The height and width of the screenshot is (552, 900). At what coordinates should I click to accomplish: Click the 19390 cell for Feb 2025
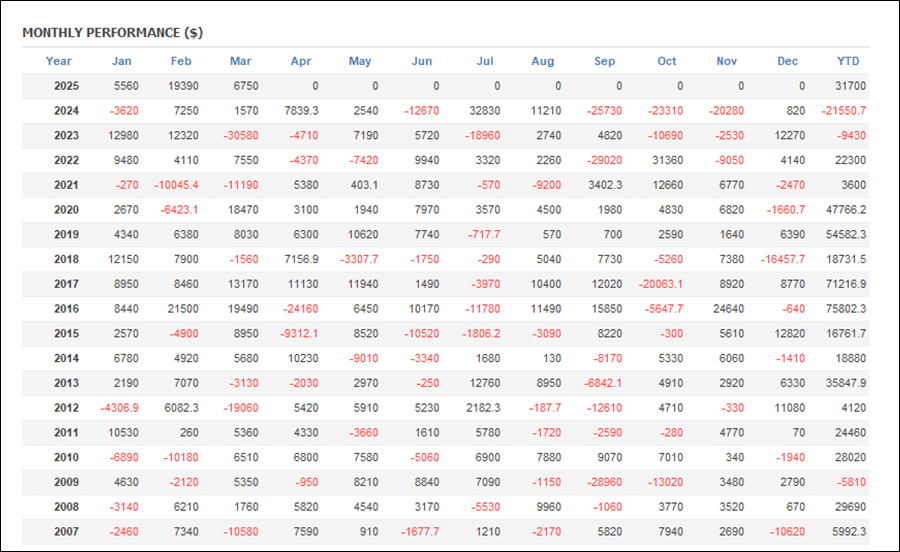[183, 86]
